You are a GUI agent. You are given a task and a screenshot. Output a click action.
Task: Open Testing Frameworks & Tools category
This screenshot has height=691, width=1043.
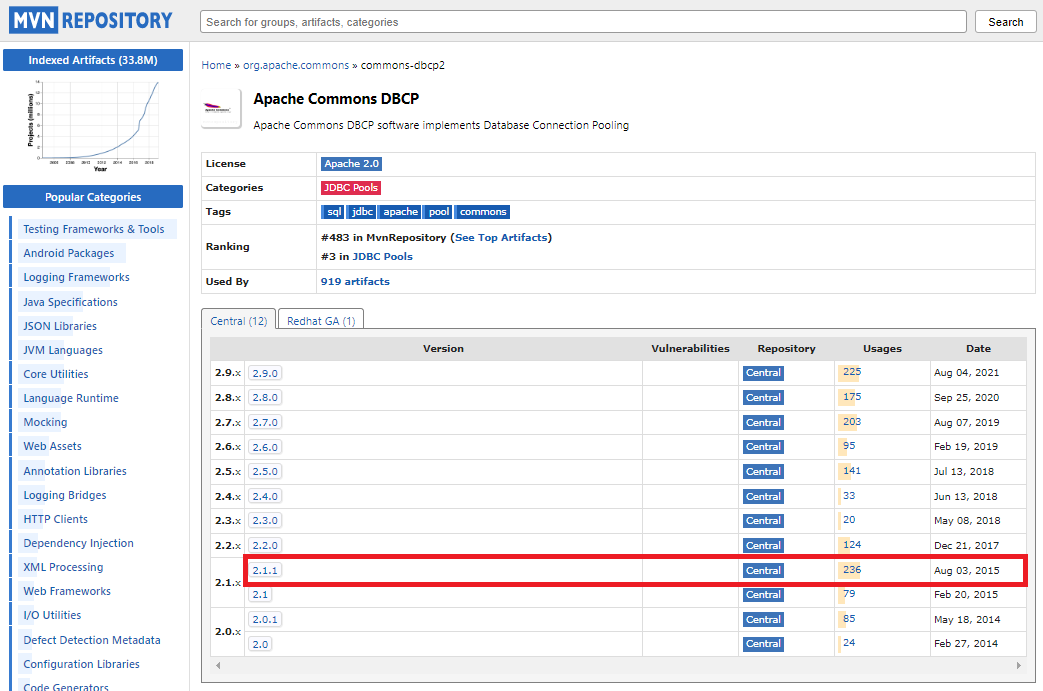click(94, 229)
